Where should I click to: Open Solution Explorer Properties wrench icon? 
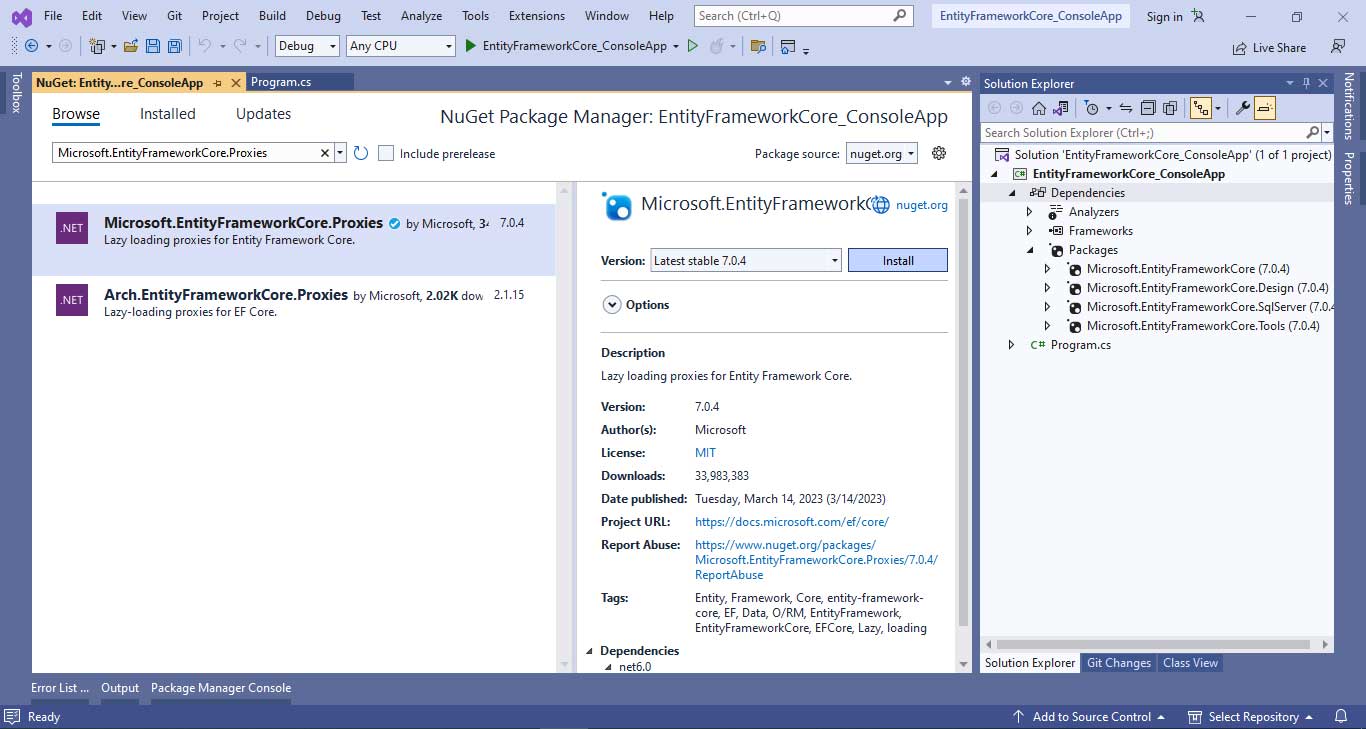tap(1241, 107)
